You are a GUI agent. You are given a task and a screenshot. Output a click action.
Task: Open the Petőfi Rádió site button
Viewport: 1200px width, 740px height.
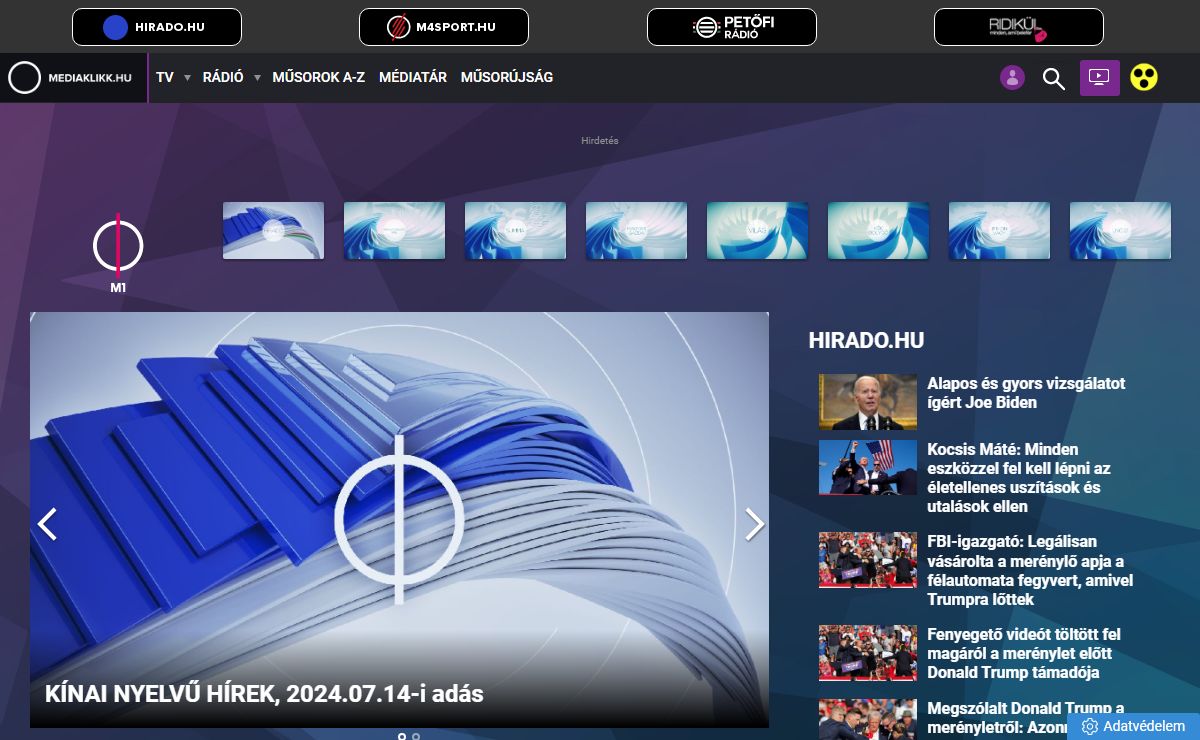tap(732, 27)
